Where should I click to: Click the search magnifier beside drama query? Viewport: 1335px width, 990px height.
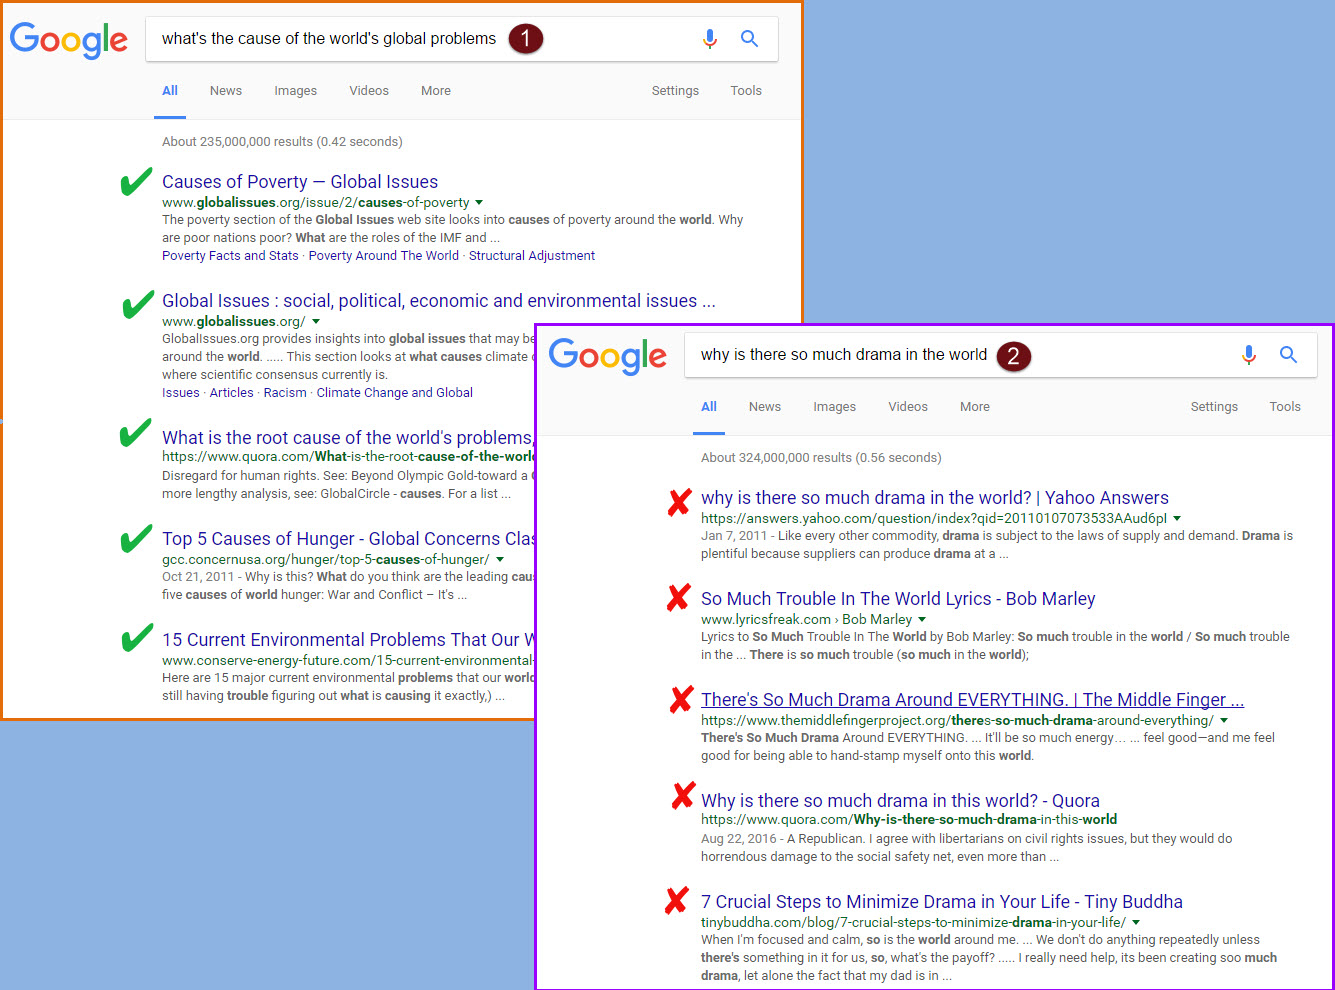point(1288,355)
